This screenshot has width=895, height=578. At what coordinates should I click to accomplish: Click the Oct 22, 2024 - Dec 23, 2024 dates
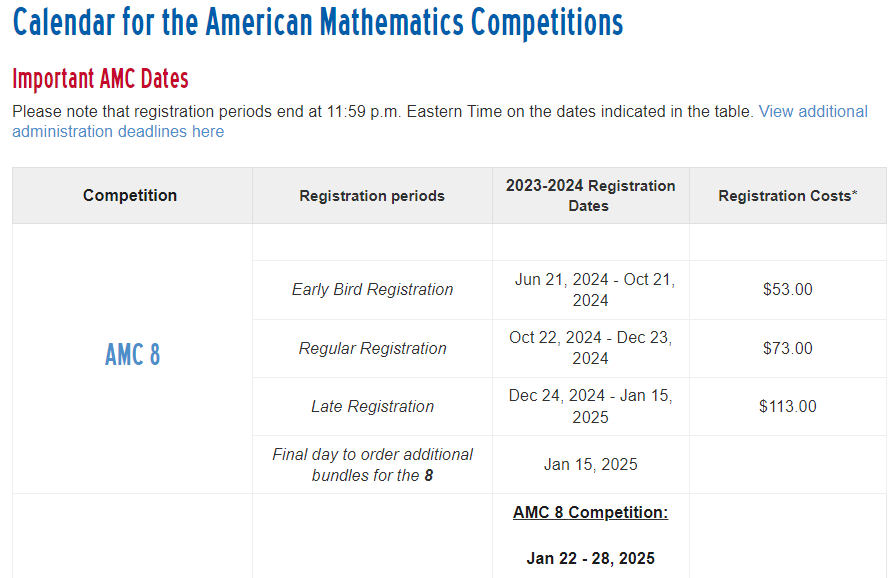point(590,347)
